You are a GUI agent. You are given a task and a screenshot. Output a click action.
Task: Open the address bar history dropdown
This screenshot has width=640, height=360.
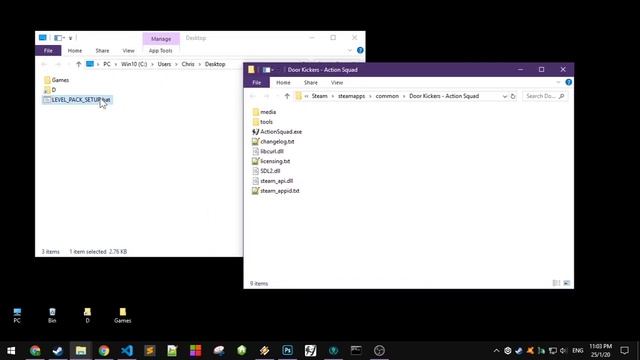[504, 96]
